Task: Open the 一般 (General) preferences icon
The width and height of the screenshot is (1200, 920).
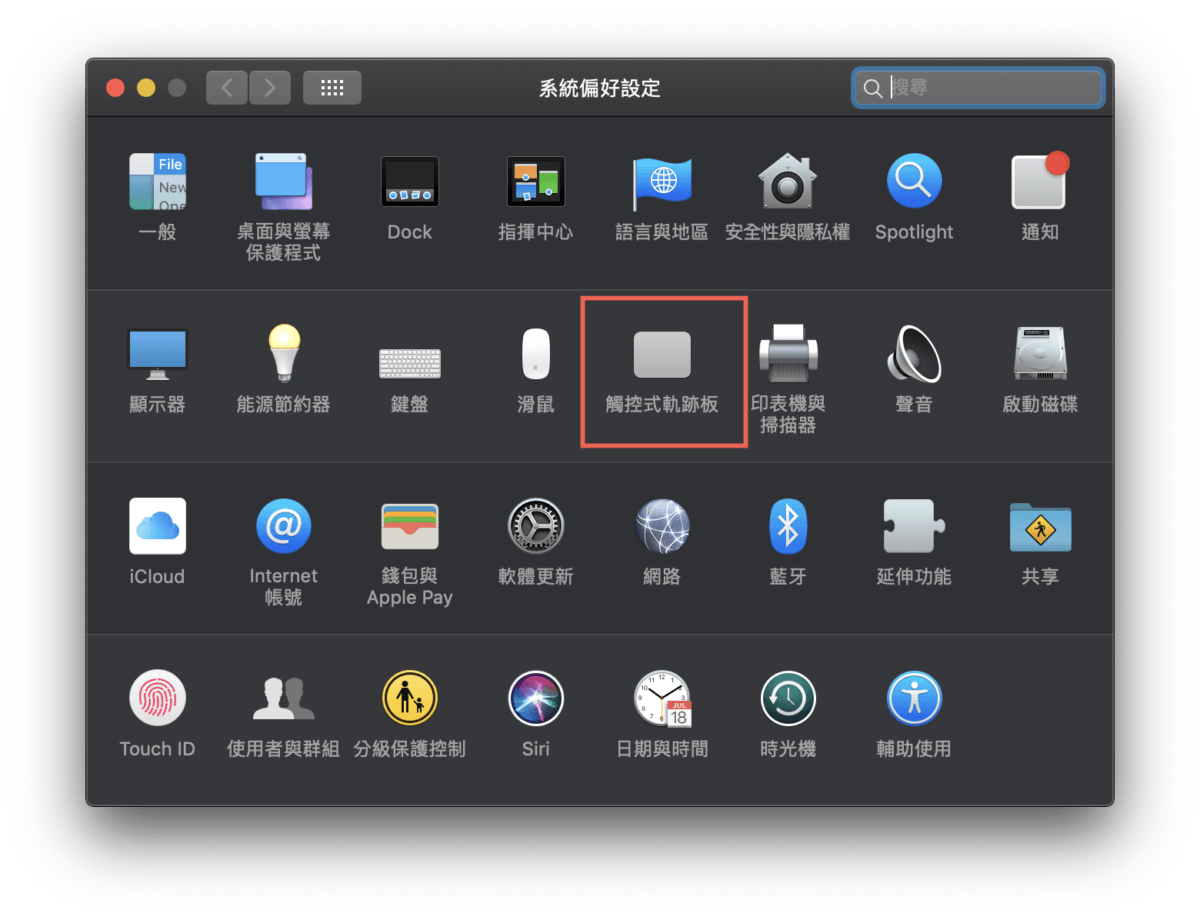Action: click(x=157, y=181)
